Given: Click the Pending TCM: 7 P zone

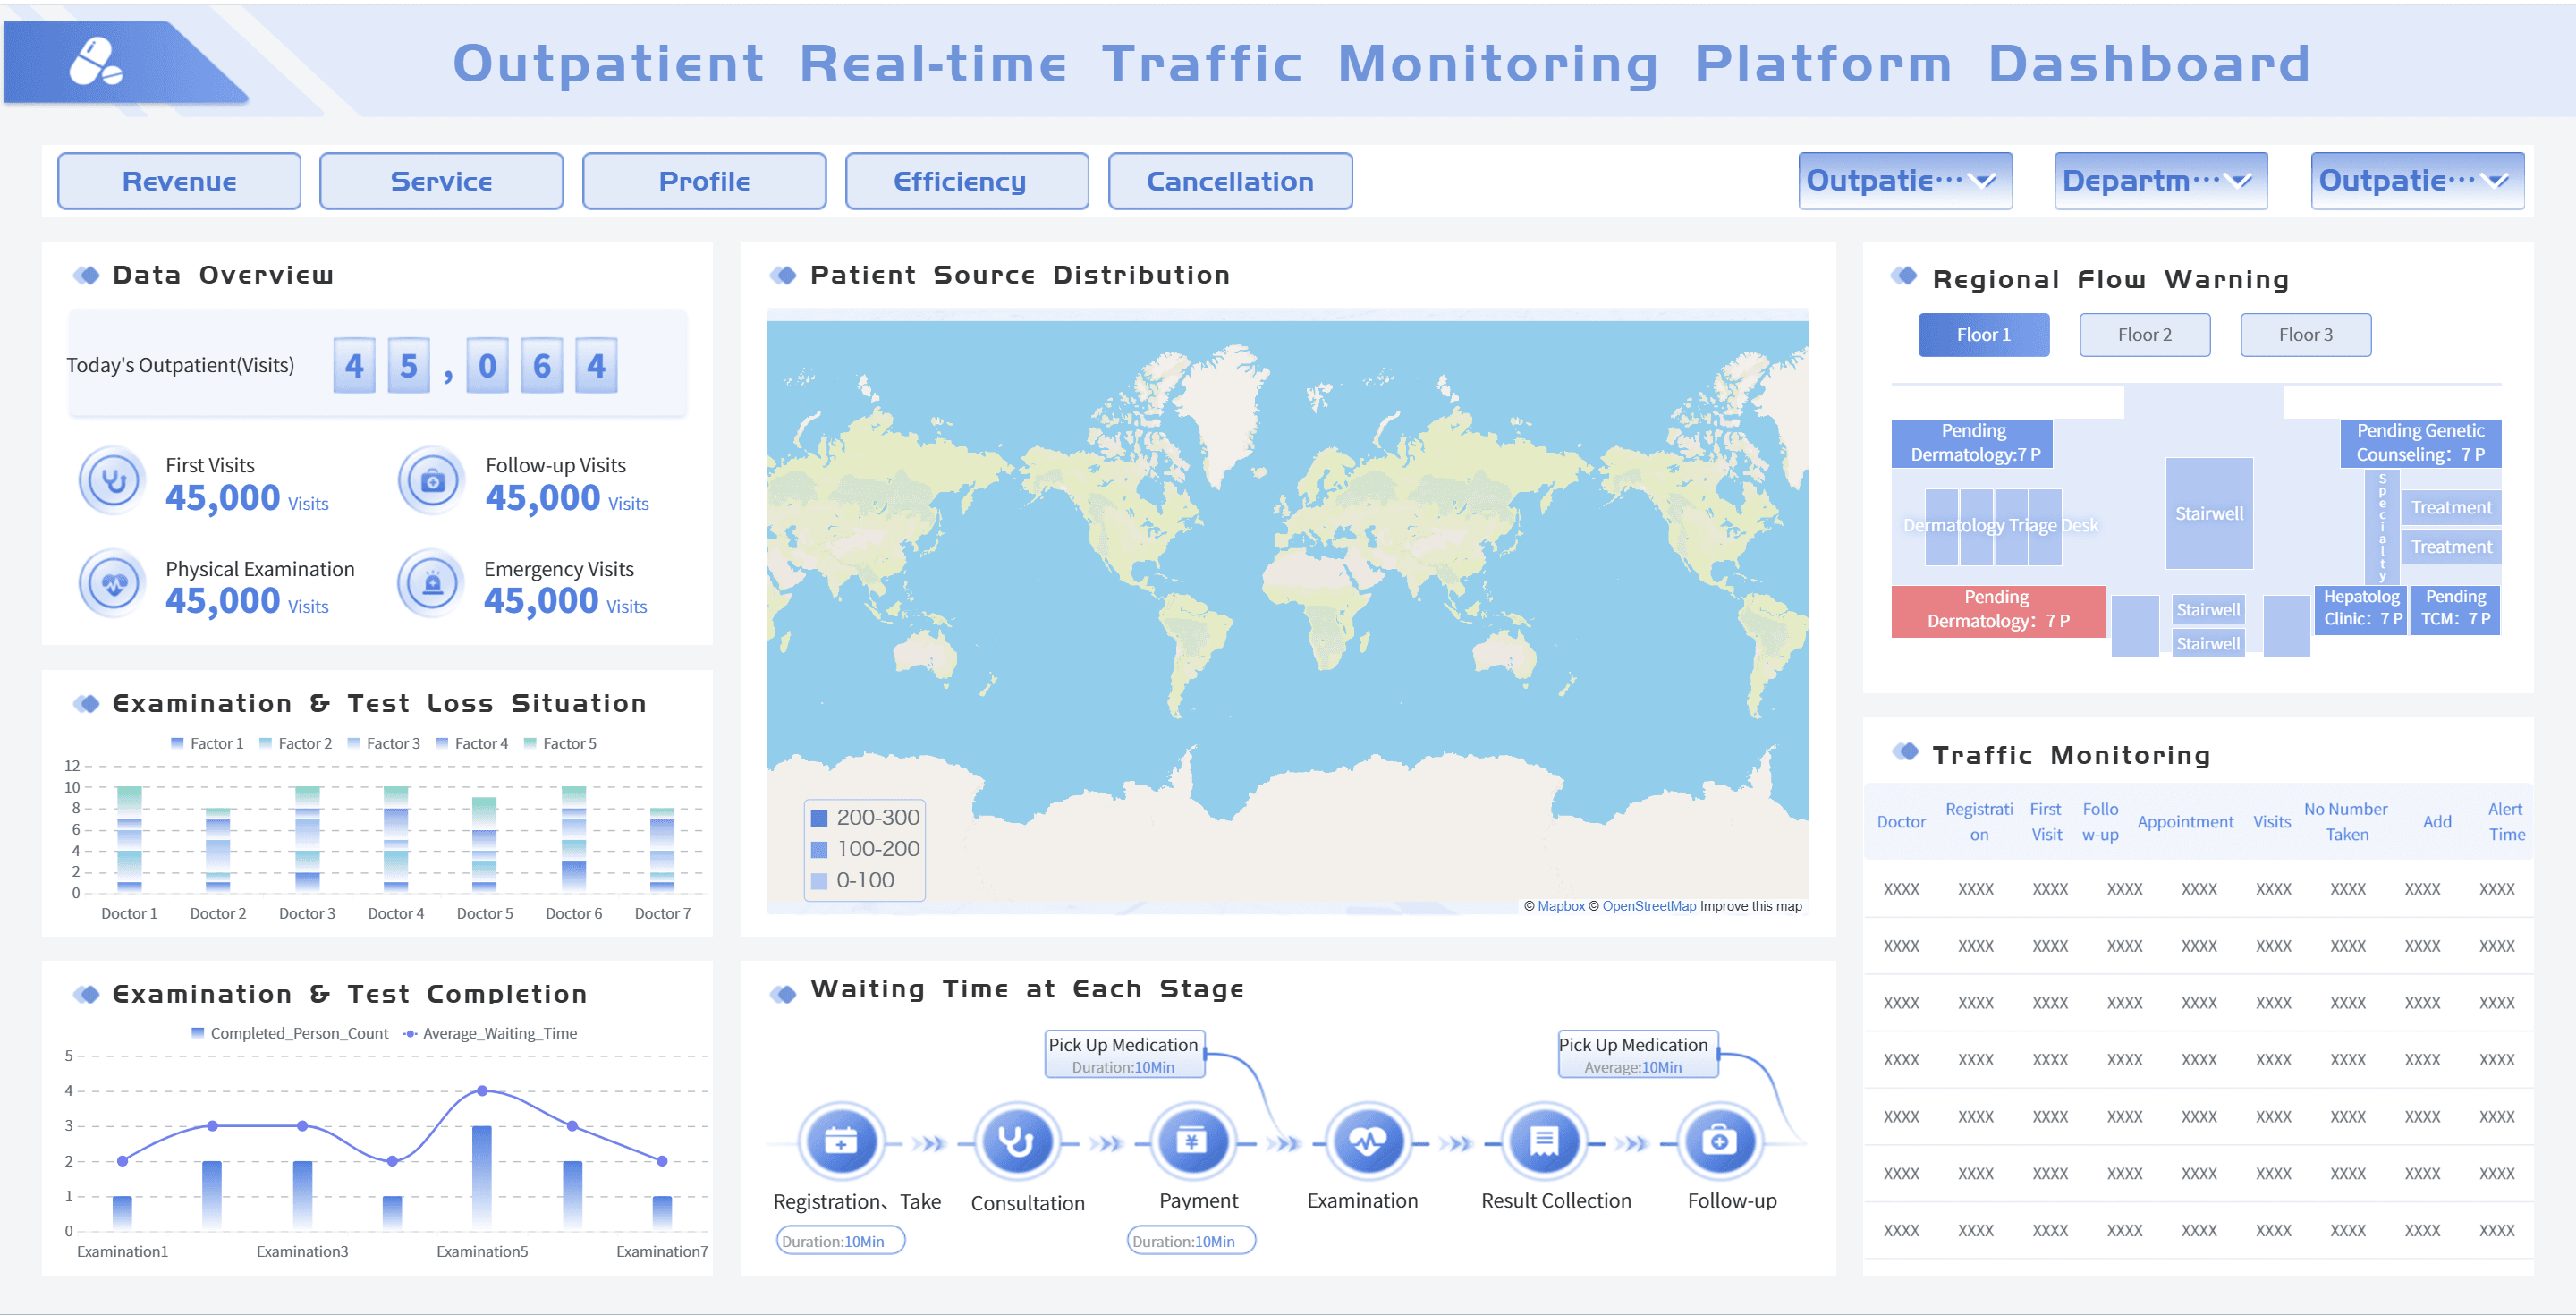Looking at the screenshot, I should (x=2455, y=609).
